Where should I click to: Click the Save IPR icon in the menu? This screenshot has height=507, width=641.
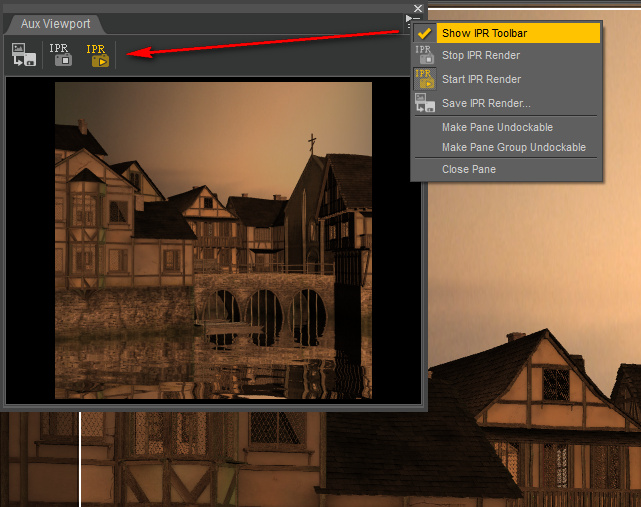425,103
